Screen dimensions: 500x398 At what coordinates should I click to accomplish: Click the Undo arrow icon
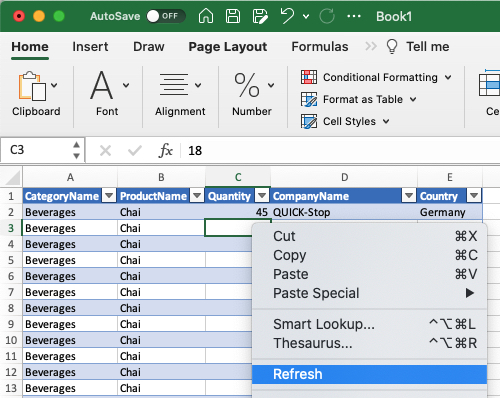(x=287, y=16)
